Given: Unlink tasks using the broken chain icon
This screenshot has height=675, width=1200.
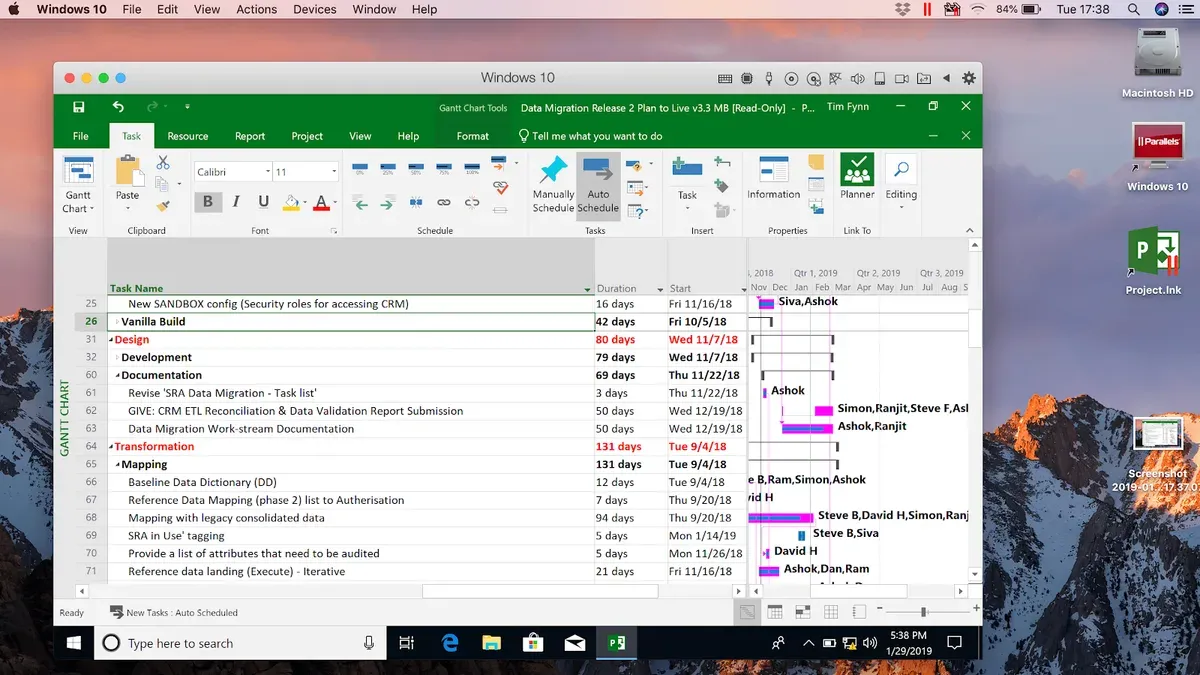Looking at the screenshot, I should click(471, 203).
